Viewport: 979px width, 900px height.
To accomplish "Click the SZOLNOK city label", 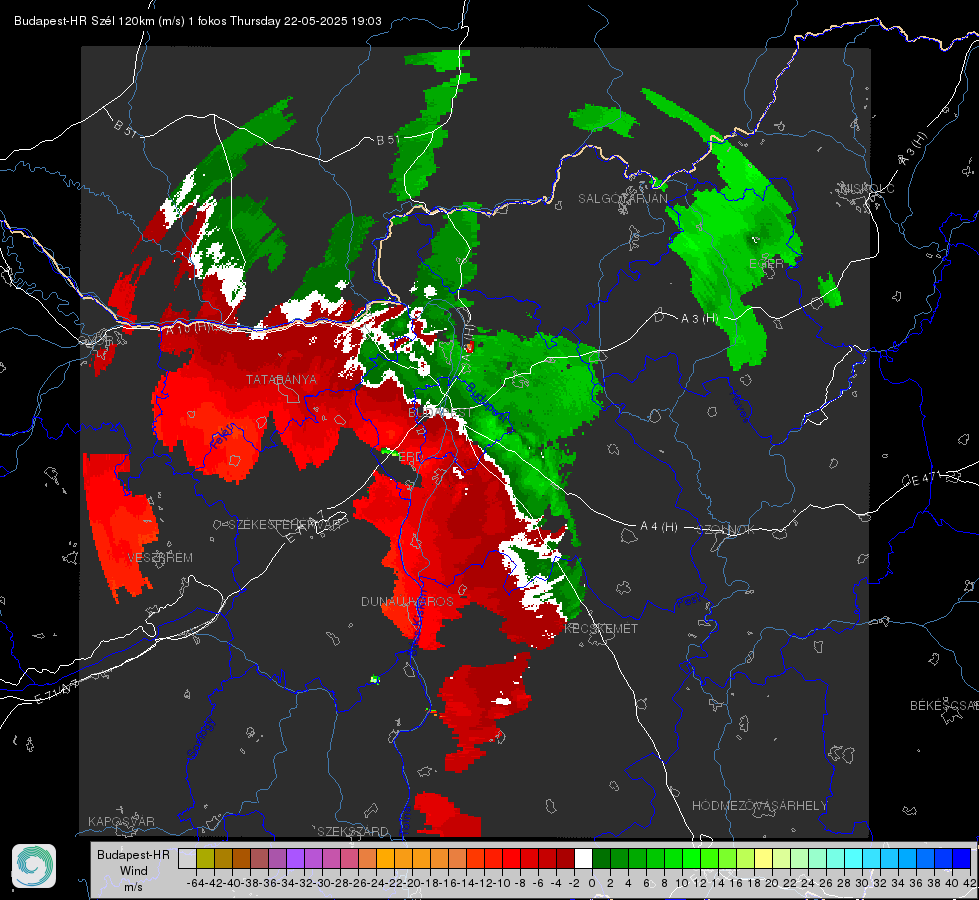I will (726, 530).
